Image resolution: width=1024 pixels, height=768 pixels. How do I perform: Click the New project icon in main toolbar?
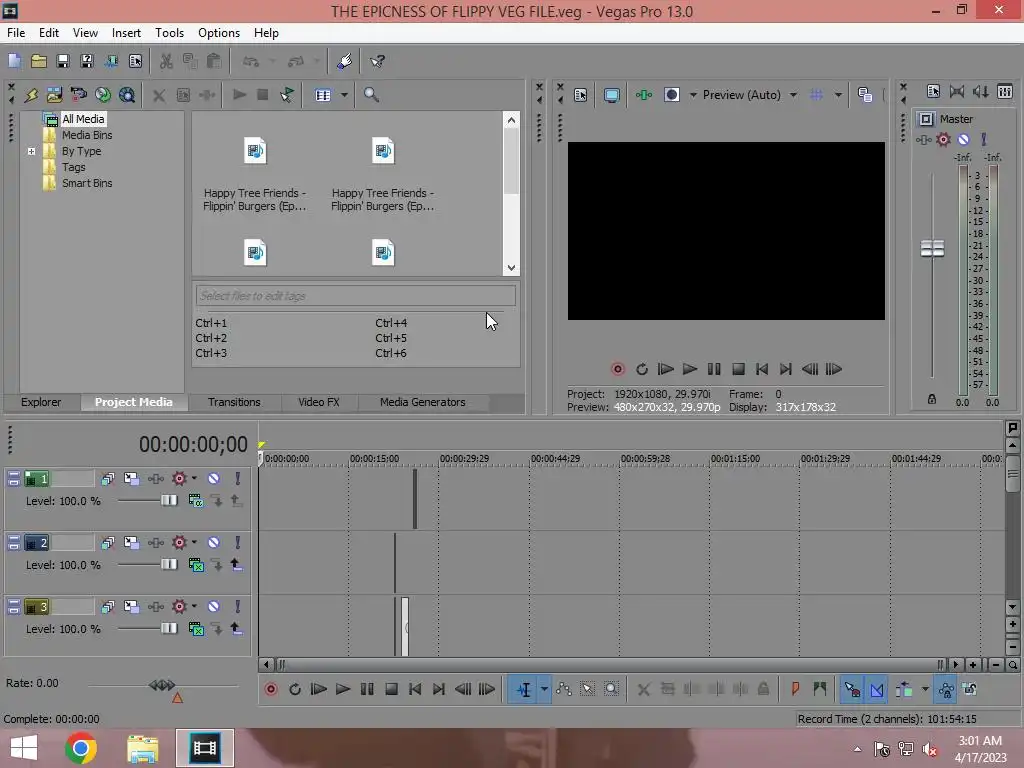pos(14,61)
